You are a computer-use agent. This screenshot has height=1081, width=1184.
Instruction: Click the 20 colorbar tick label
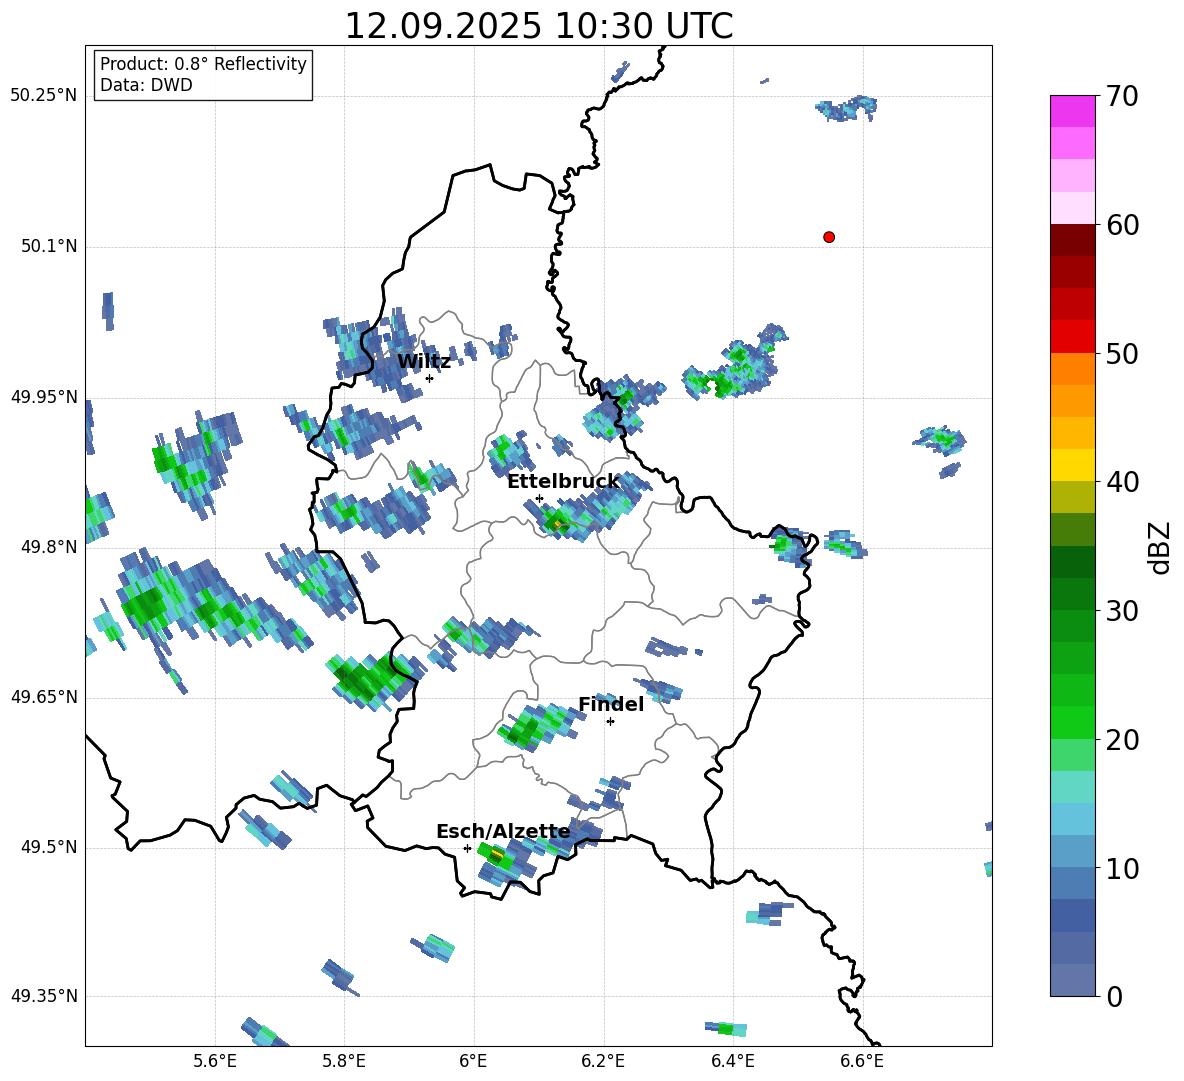(x=1122, y=740)
